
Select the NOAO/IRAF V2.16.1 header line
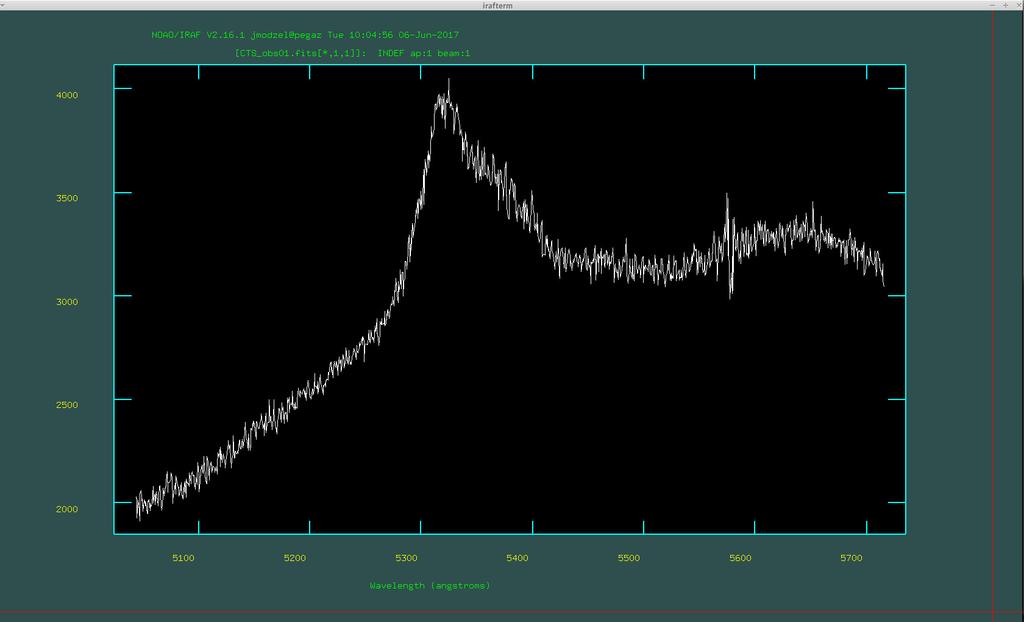coord(305,35)
